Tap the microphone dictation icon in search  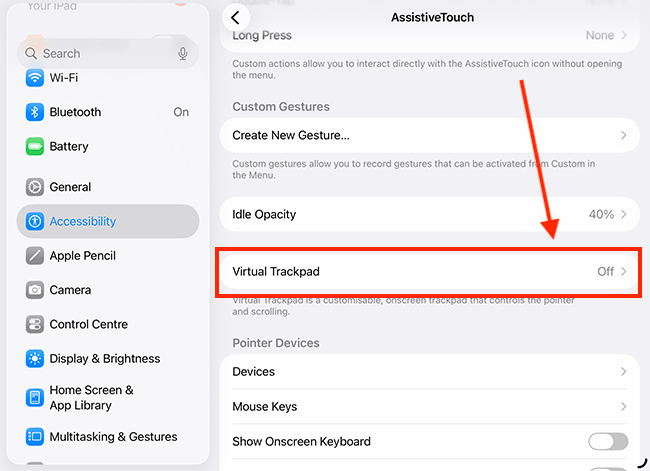(x=183, y=54)
